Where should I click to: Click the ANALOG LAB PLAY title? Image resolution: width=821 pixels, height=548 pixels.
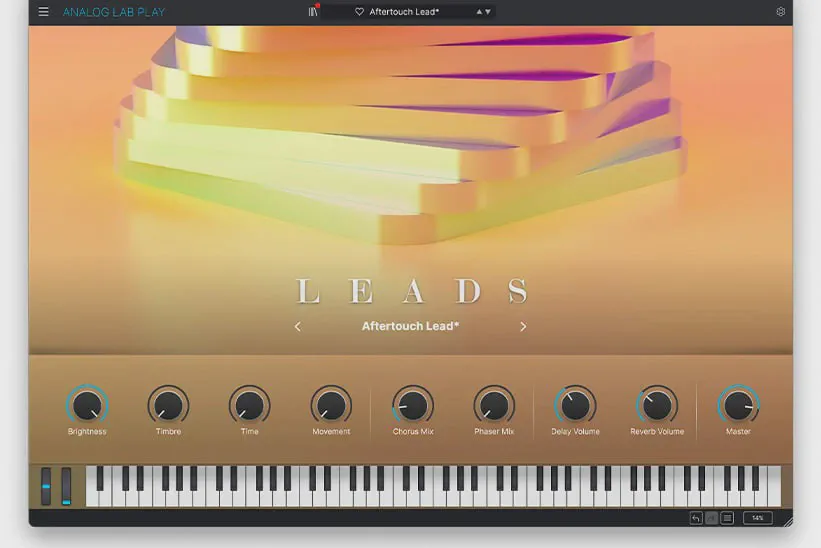tap(114, 12)
